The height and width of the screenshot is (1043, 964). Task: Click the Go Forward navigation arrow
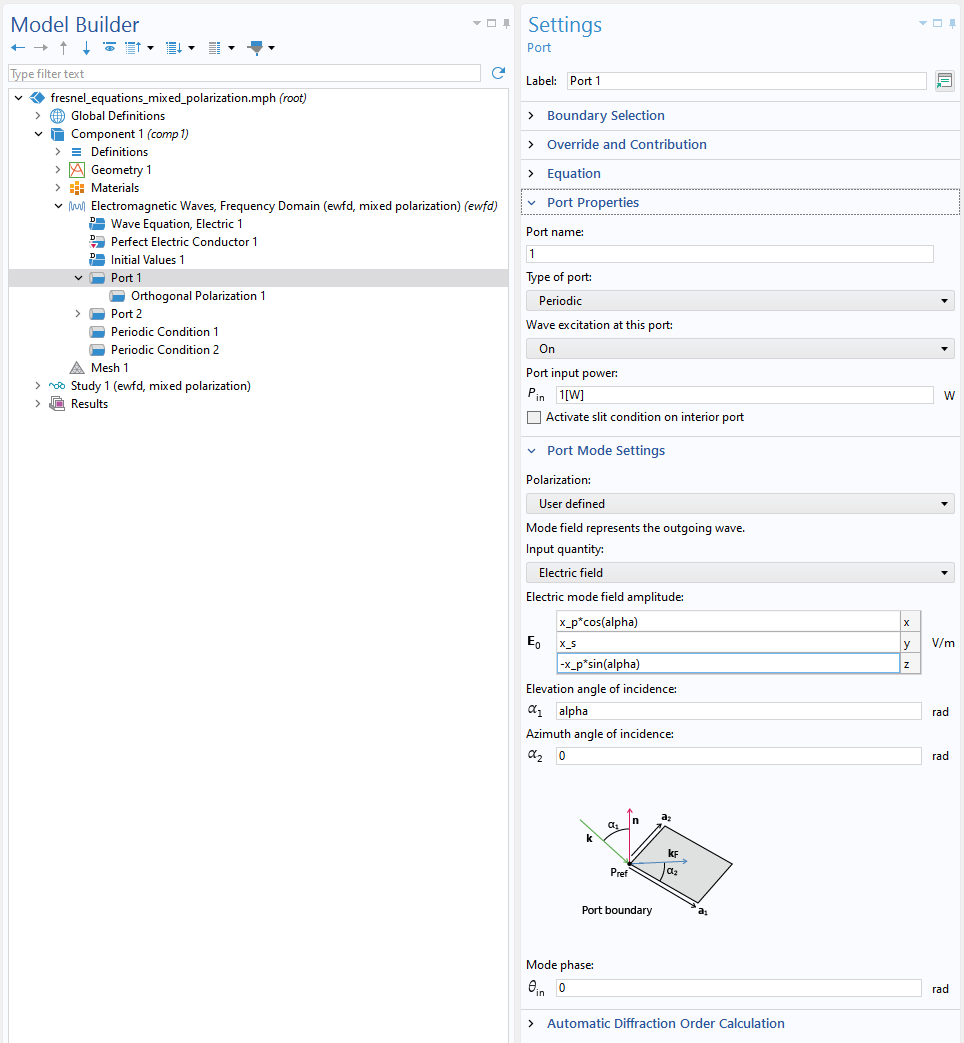[x=40, y=47]
